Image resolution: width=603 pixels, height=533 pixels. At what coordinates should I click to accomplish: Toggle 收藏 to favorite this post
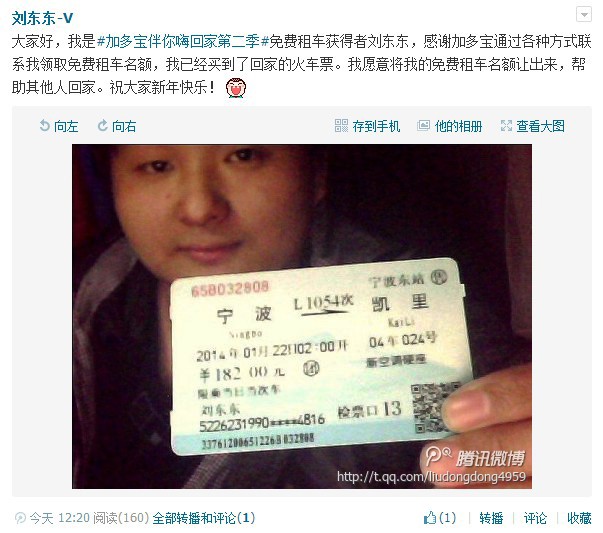click(579, 518)
